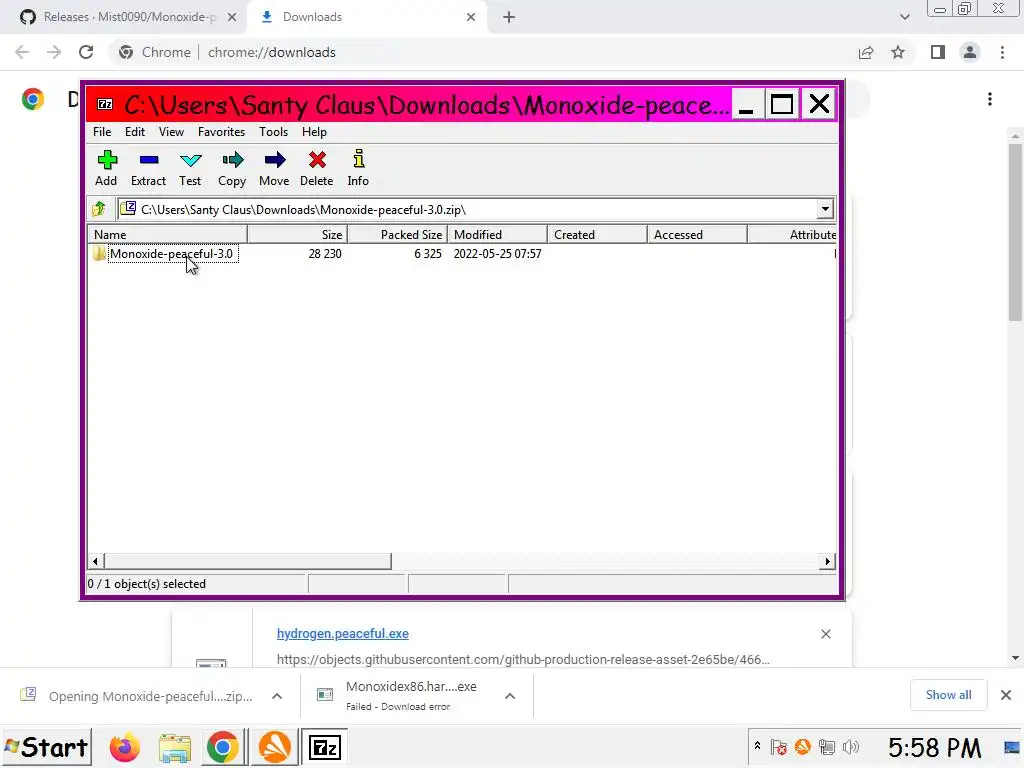
Task: Open a new Chrome tab
Action: click(x=509, y=18)
